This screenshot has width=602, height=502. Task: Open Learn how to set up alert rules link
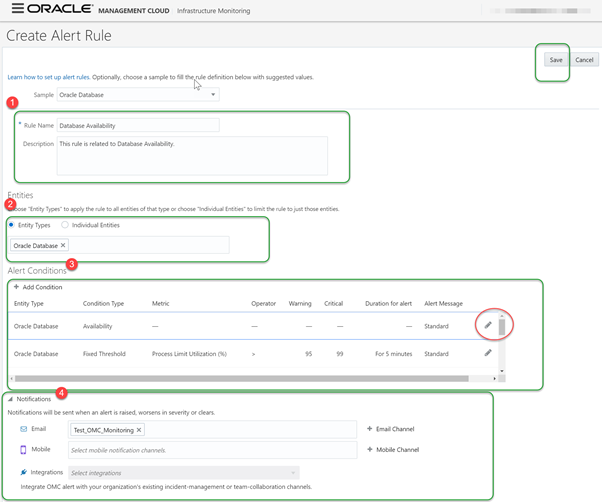48,77
